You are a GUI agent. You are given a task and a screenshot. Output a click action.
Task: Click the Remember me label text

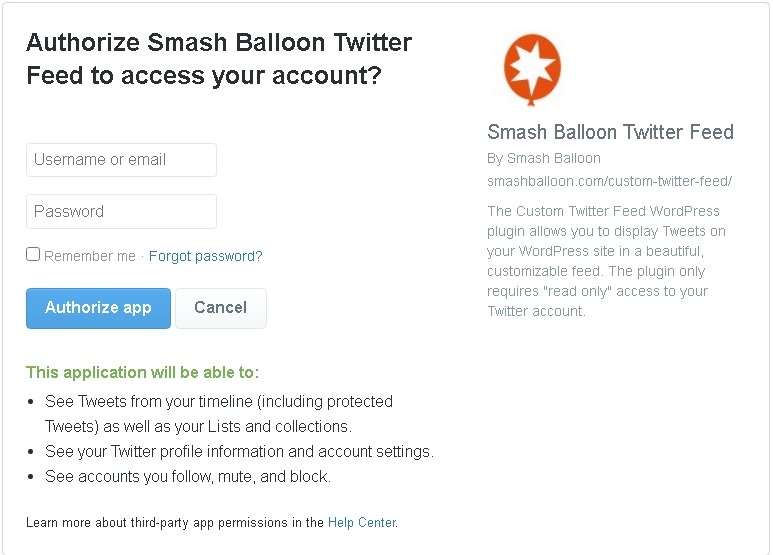tap(90, 256)
